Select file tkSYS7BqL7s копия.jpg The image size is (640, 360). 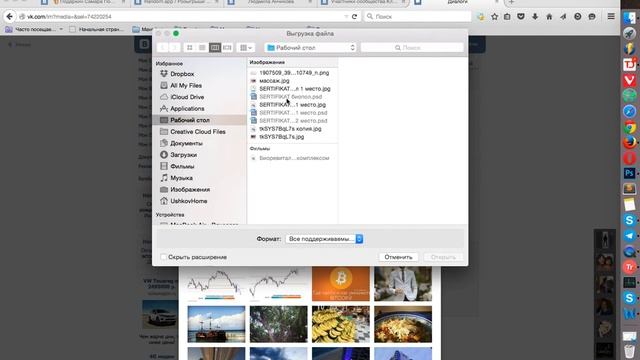(x=290, y=129)
